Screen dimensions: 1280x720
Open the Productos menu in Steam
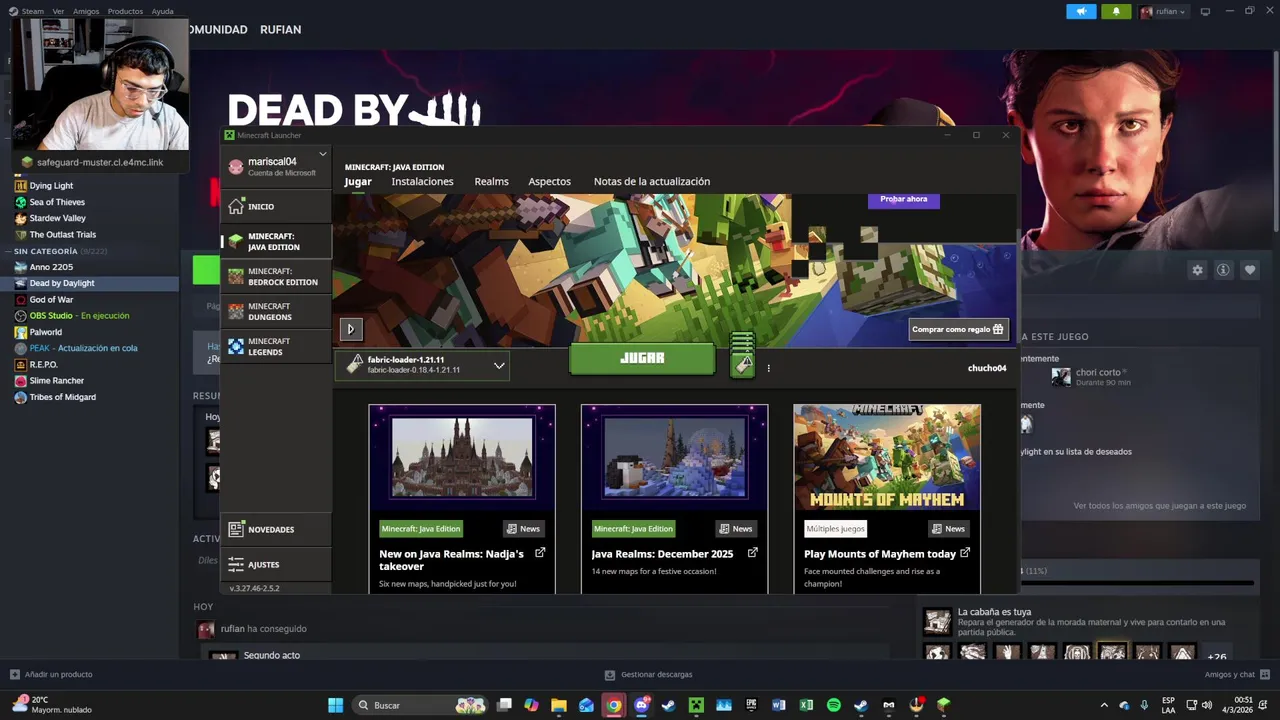point(125,11)
